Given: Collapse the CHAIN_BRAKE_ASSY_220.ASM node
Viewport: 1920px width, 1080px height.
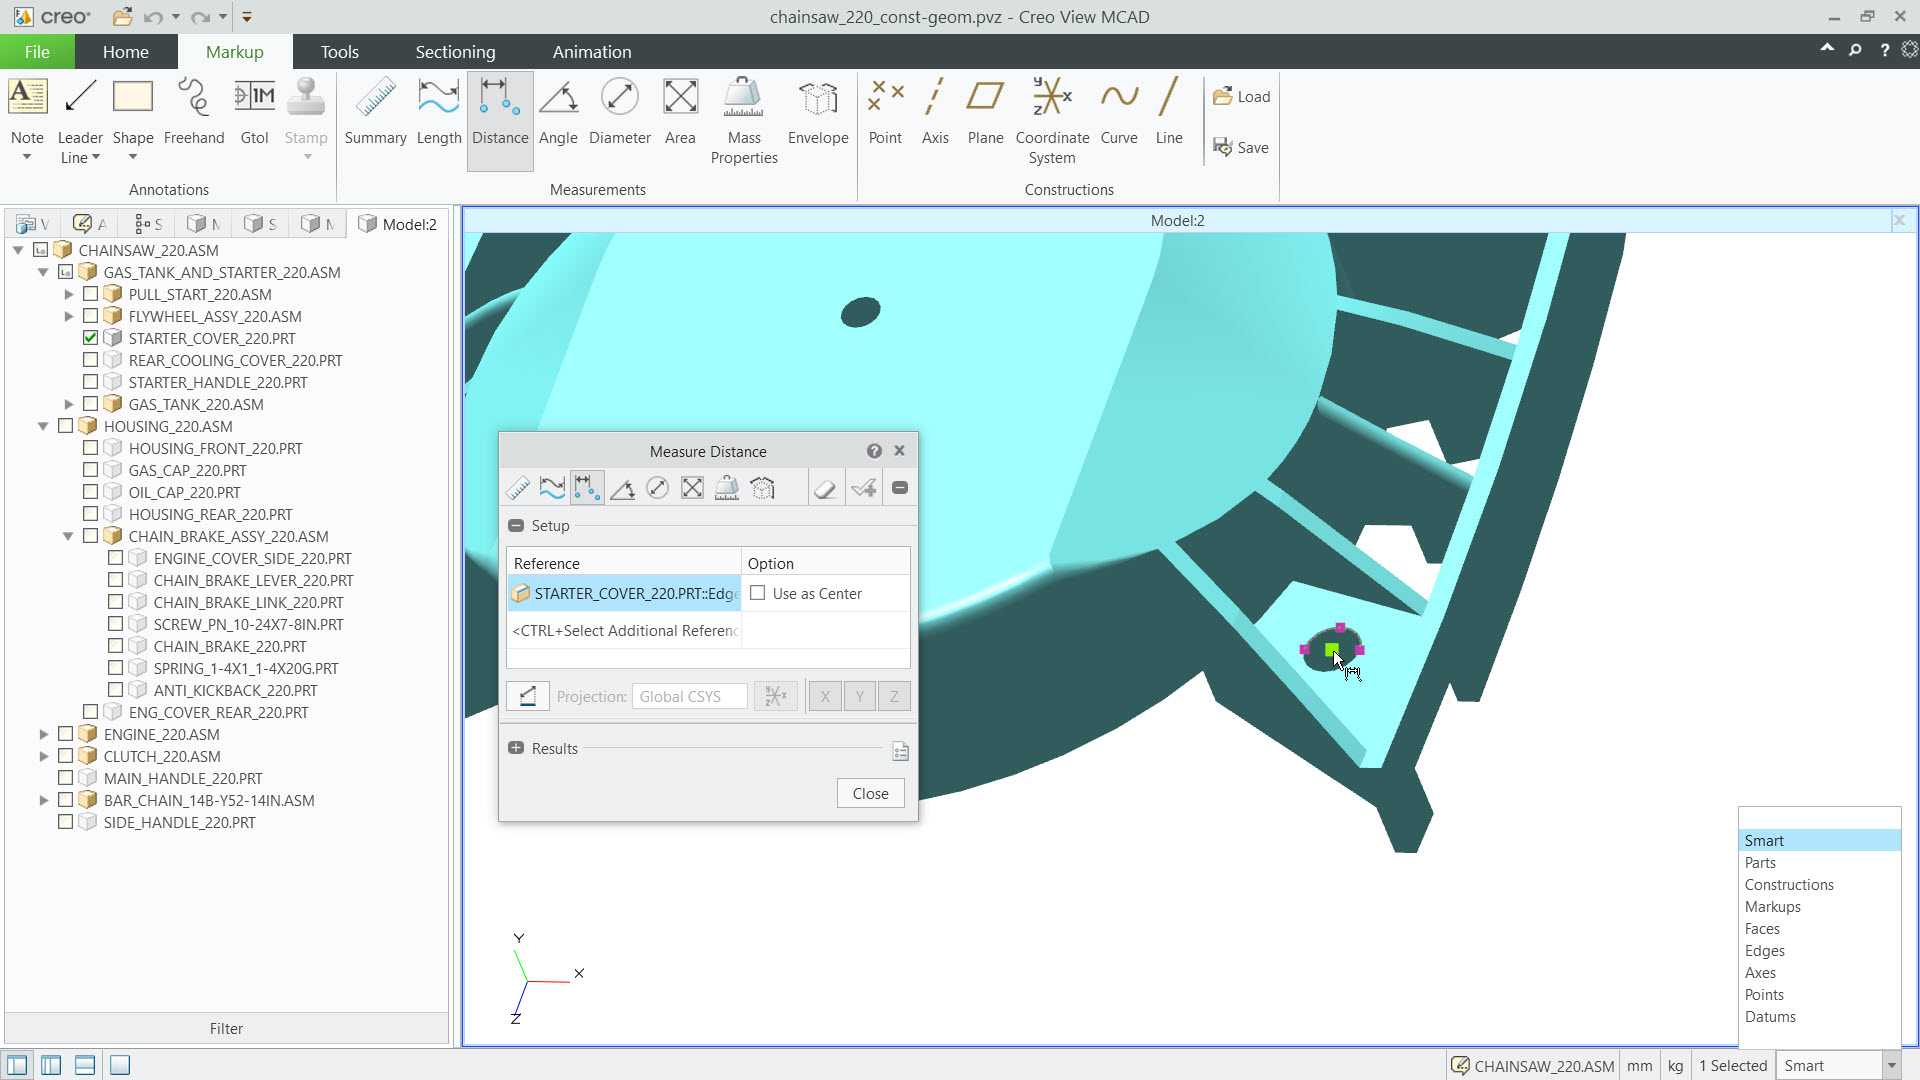Looking at the screenshot, I should (69, 536).
